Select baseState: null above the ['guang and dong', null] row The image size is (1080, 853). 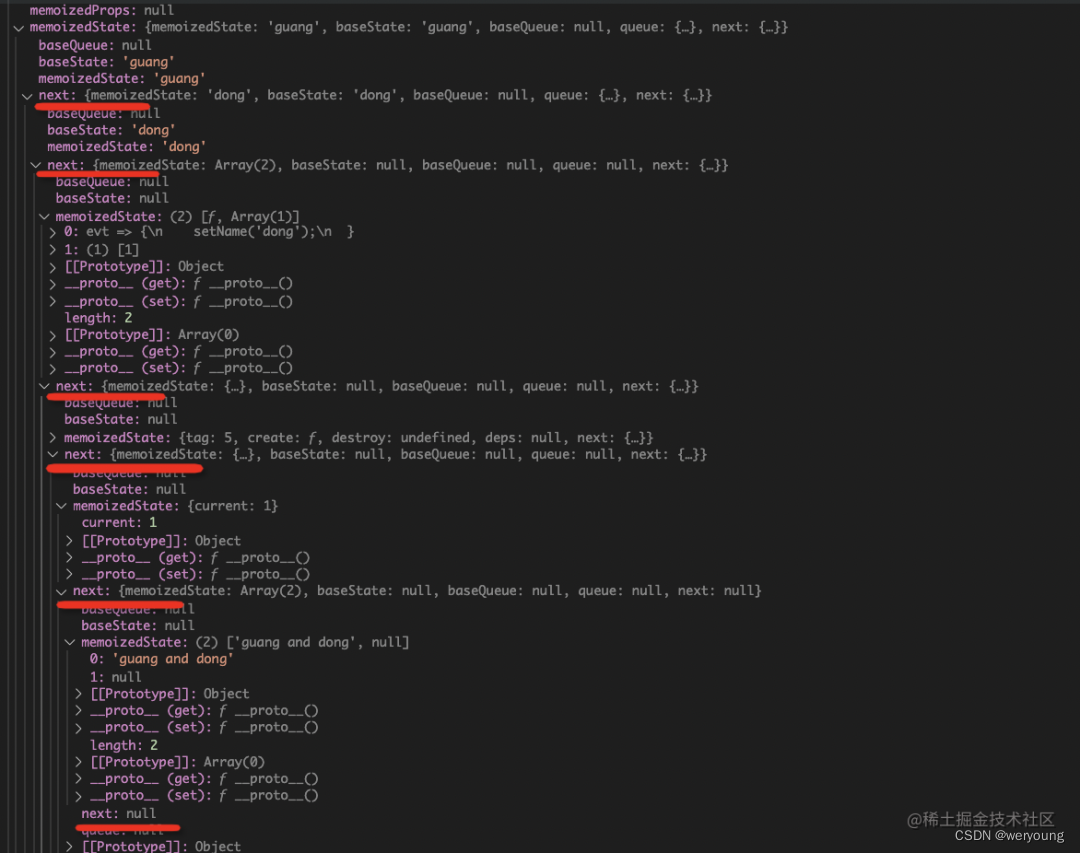point(138,626)
